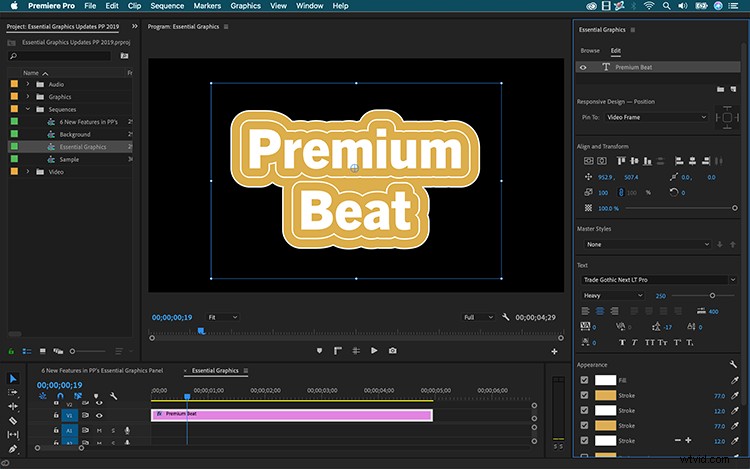
Task: Adjust the opacity slider handle
Action: [x=735, y=208]
